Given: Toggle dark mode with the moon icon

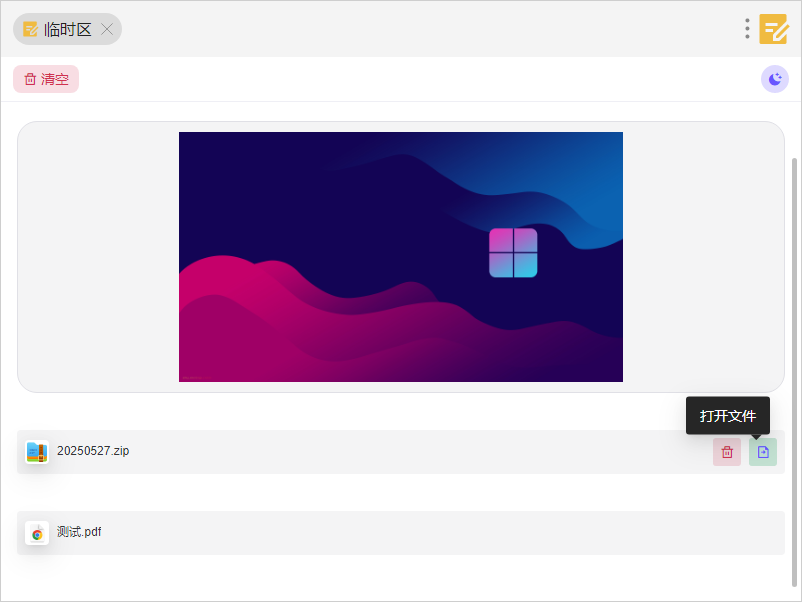Looking at the screenshot, I should pos(775,79).
